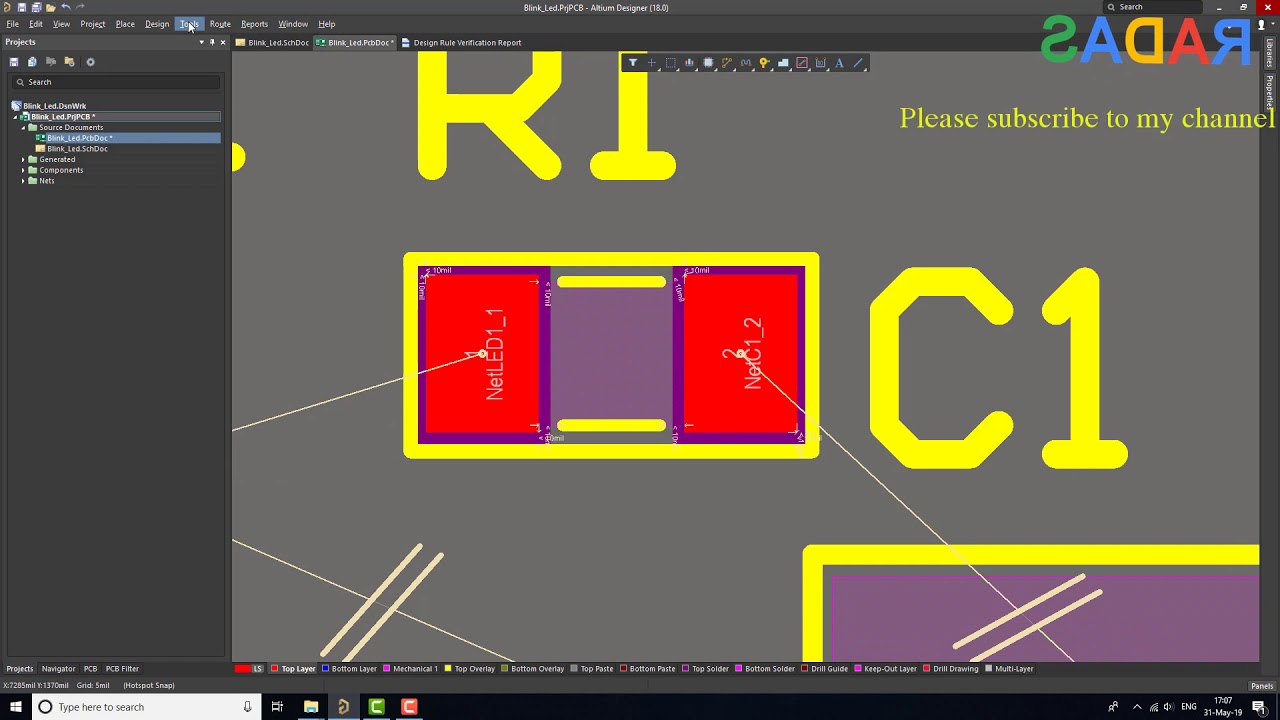
Task: Expand the Nets folder
Action: click(x=23, y=181)
